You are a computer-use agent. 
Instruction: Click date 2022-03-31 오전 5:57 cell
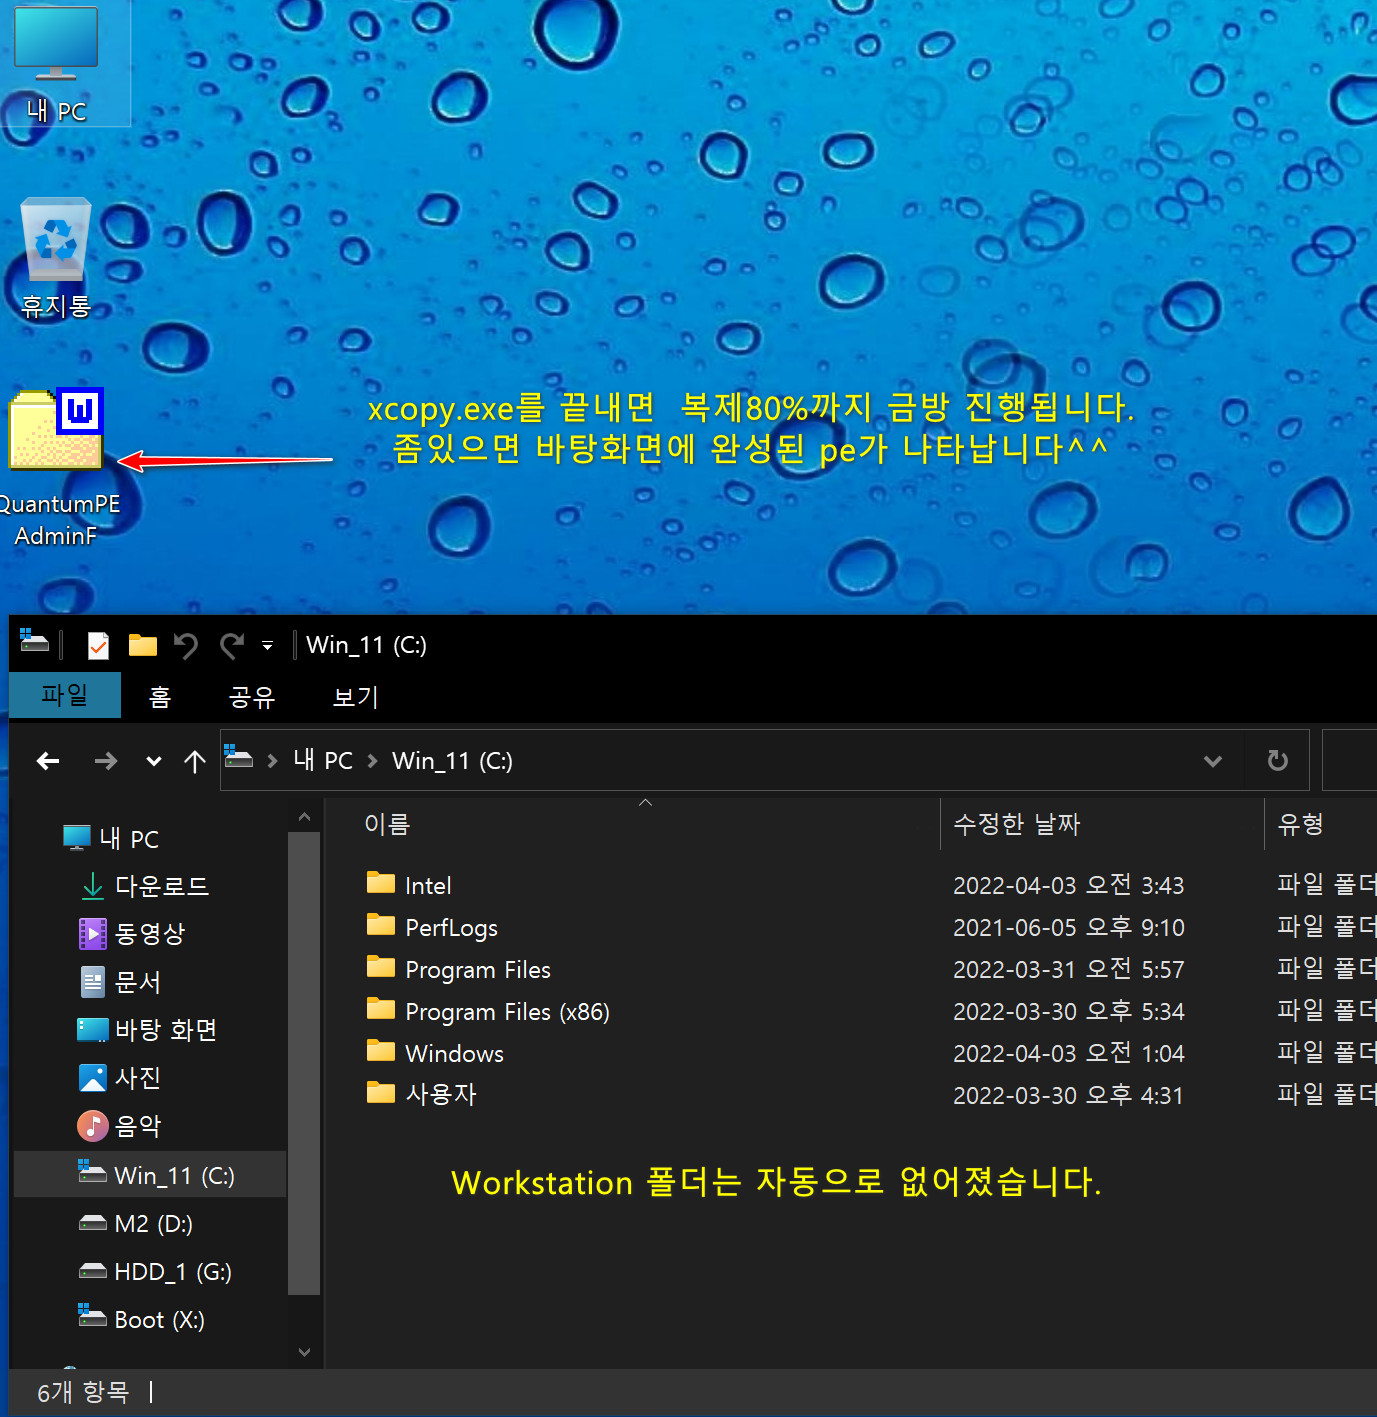[x=1068, y=969]
